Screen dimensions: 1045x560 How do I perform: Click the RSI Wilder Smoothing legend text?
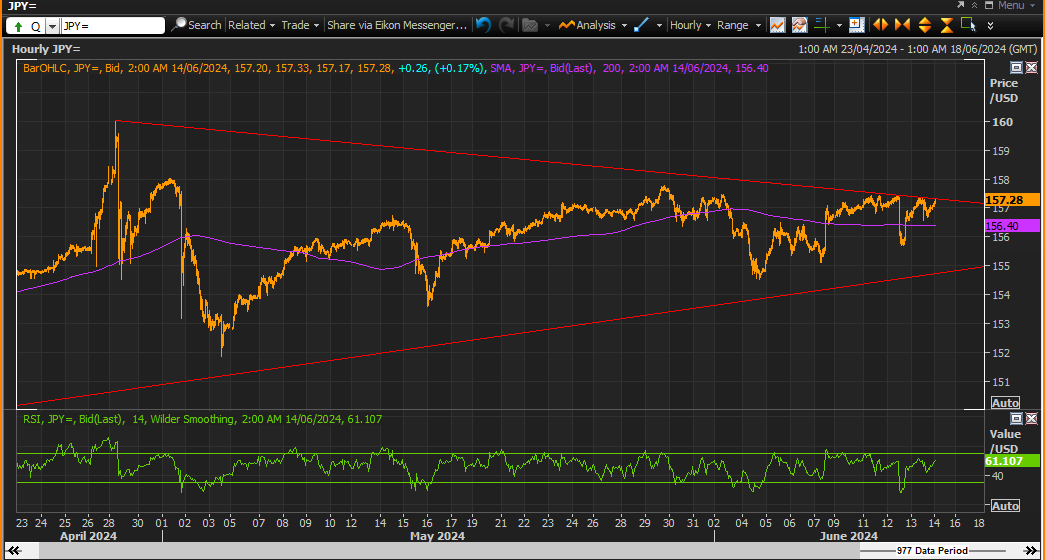[x=202, y=419]
